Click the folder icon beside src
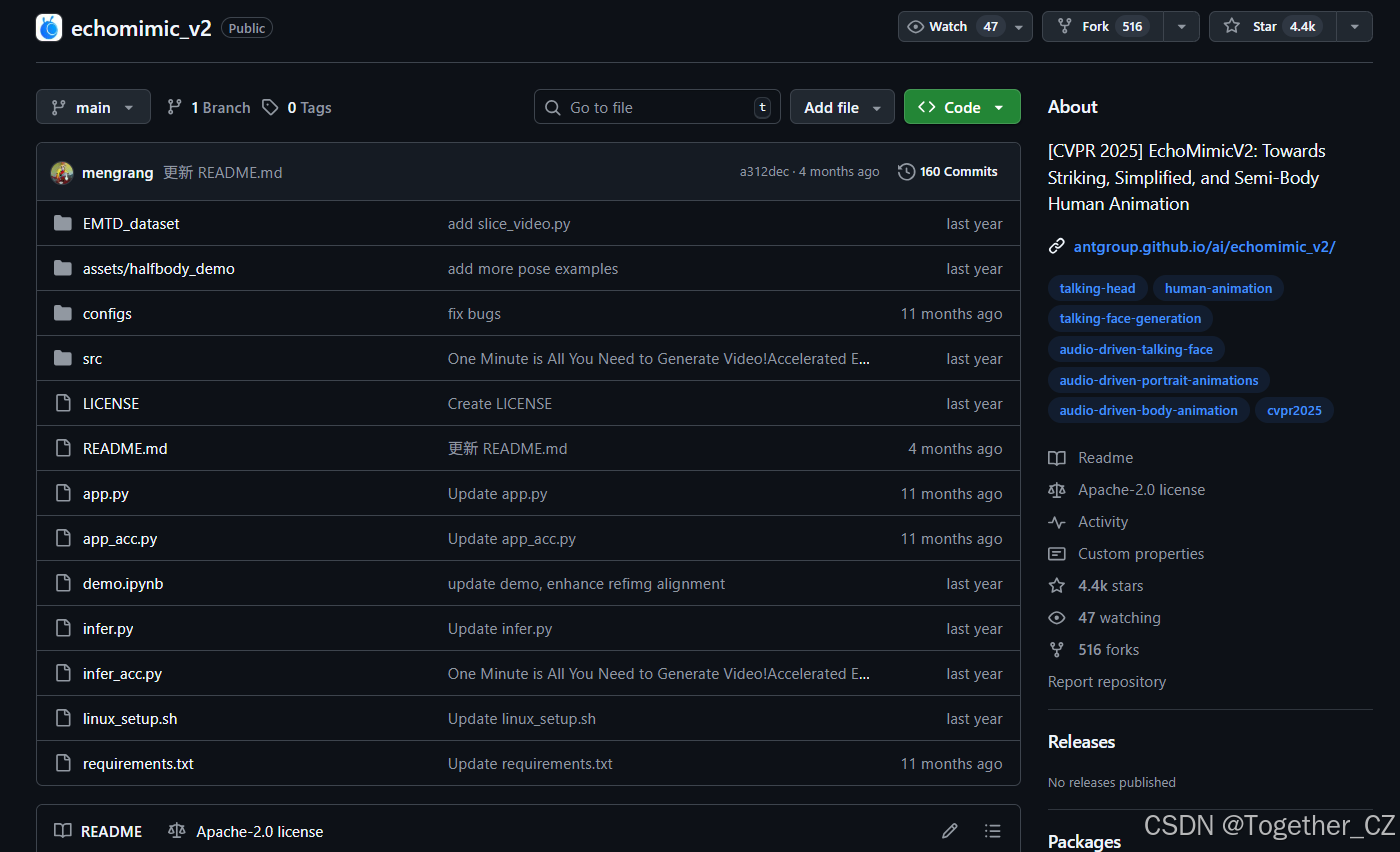 point(63,358)
